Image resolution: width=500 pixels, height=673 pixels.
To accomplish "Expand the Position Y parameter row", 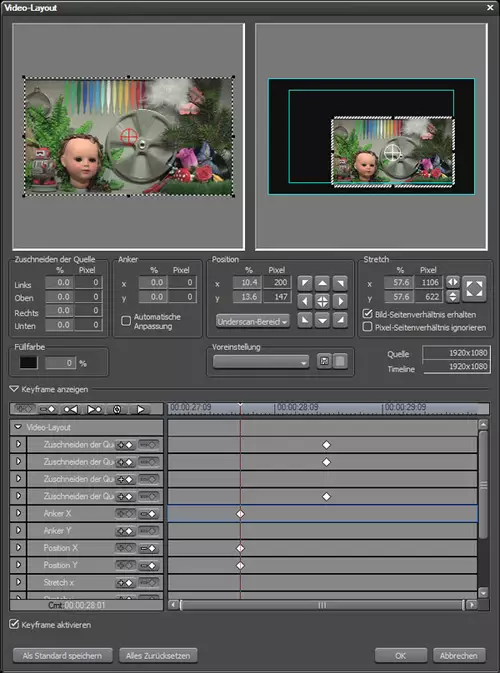I will coord(18,565).
